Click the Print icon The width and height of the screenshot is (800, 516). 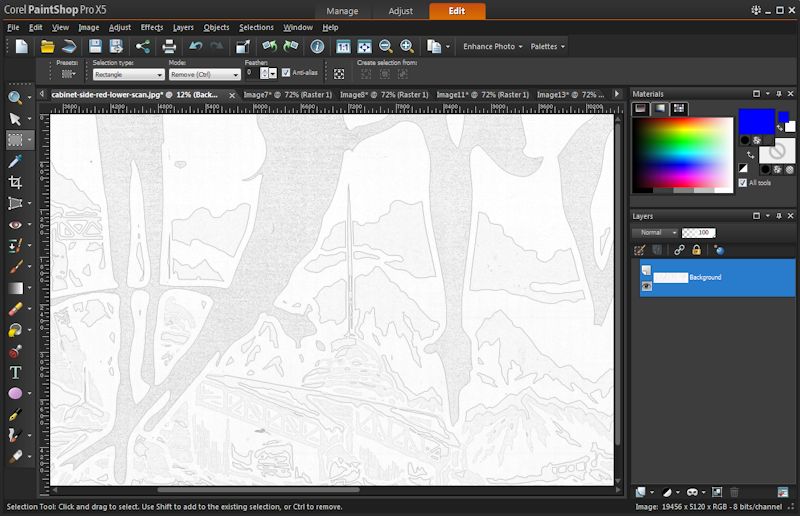169,46
